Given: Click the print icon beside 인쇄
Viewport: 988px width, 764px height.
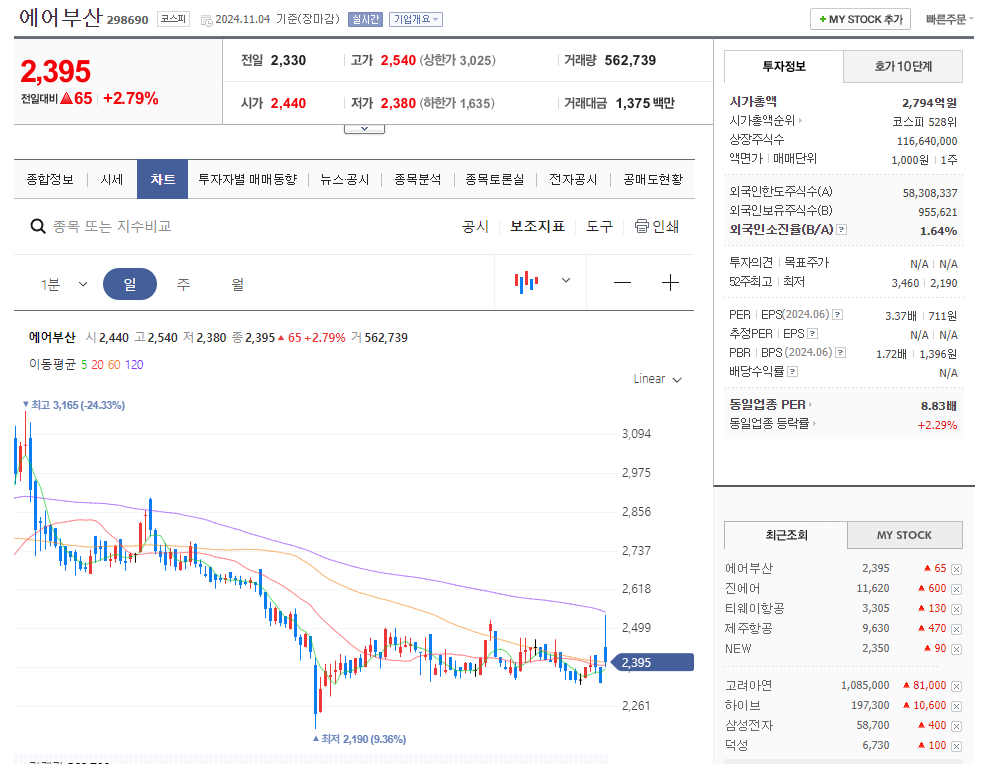Looking at the screenshot, I should [x=641, y=226].
